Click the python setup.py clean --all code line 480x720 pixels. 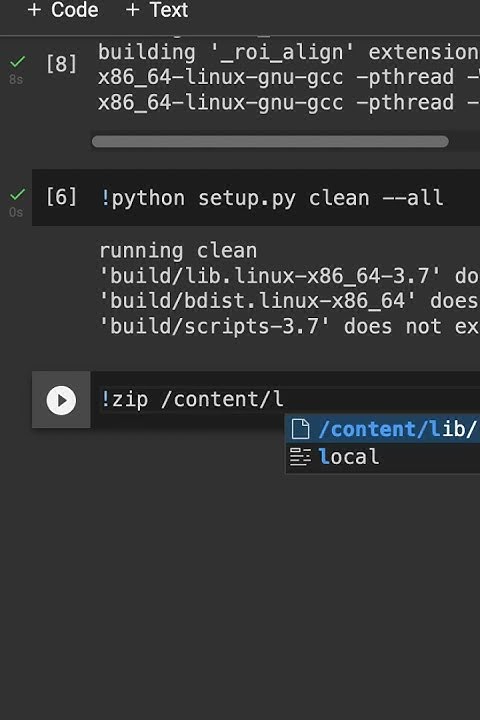coord(272,198)
